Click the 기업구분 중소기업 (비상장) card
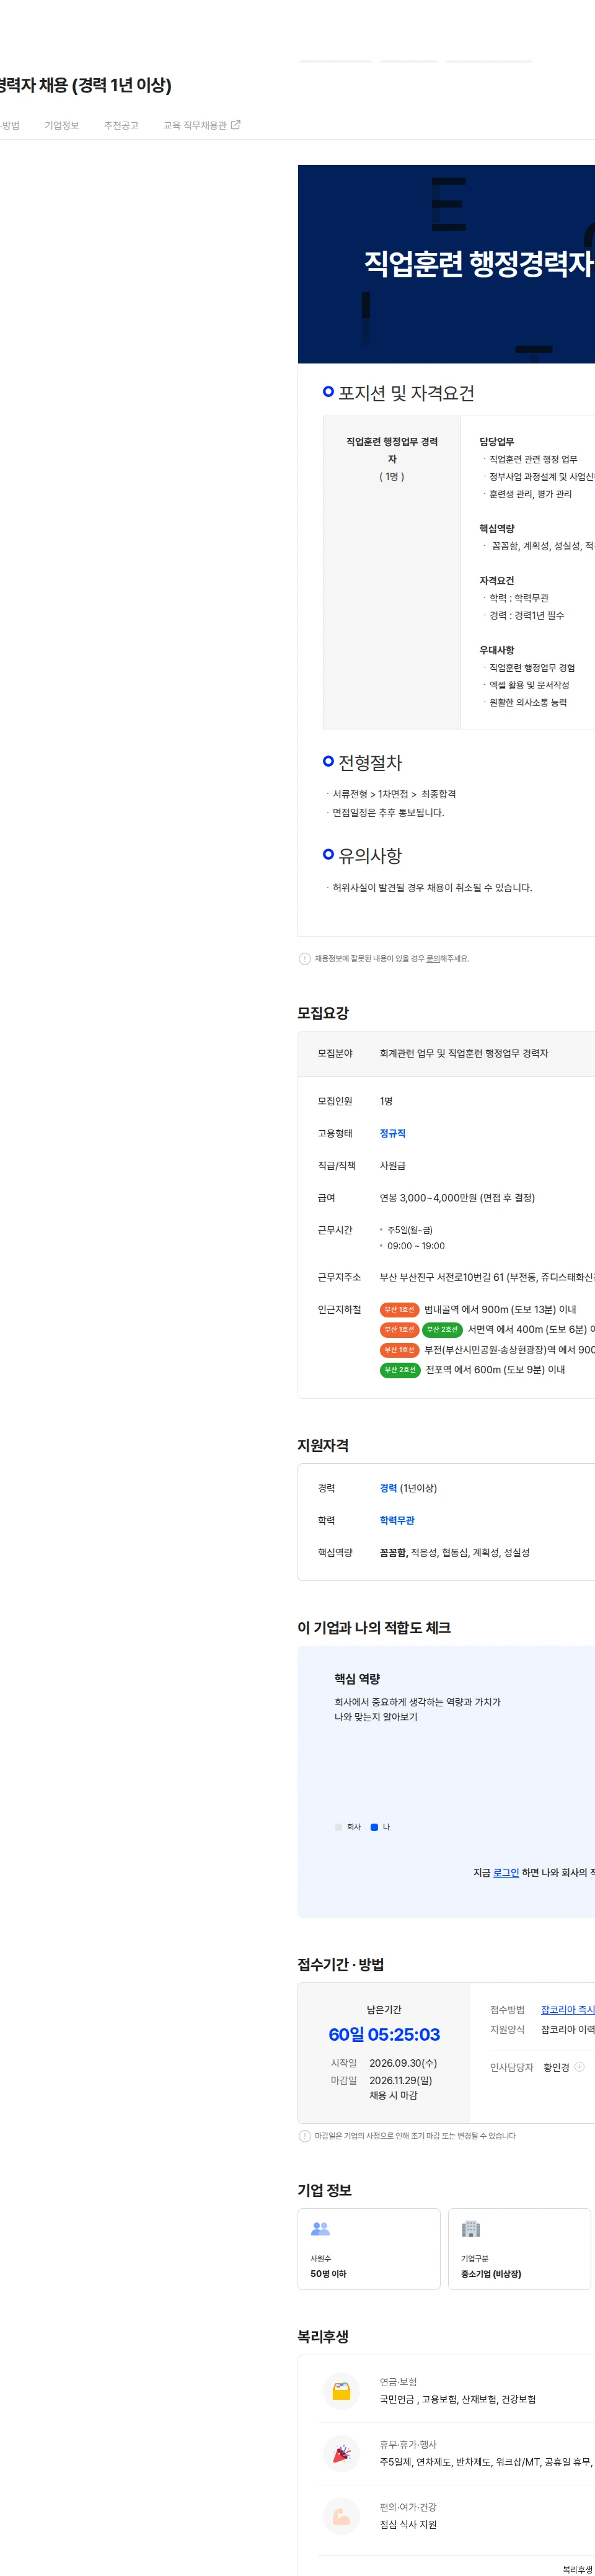Screen dimensions: 595x2576 (x=519, y=2248)
